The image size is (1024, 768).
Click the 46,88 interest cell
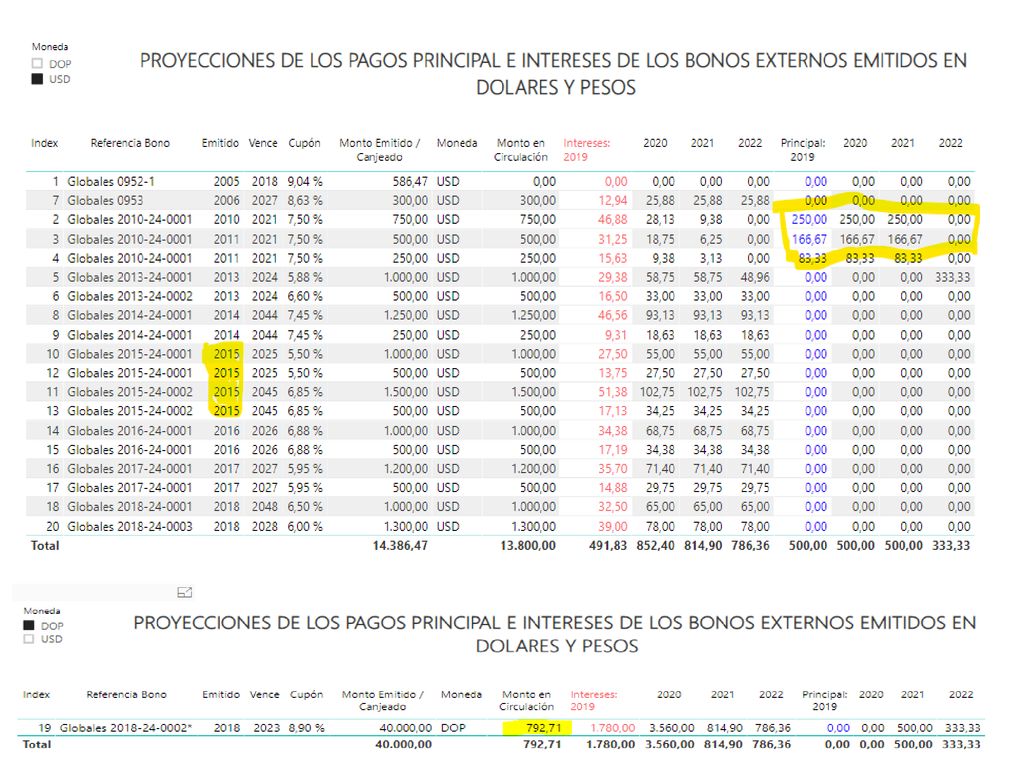click(x=613, y=220)
